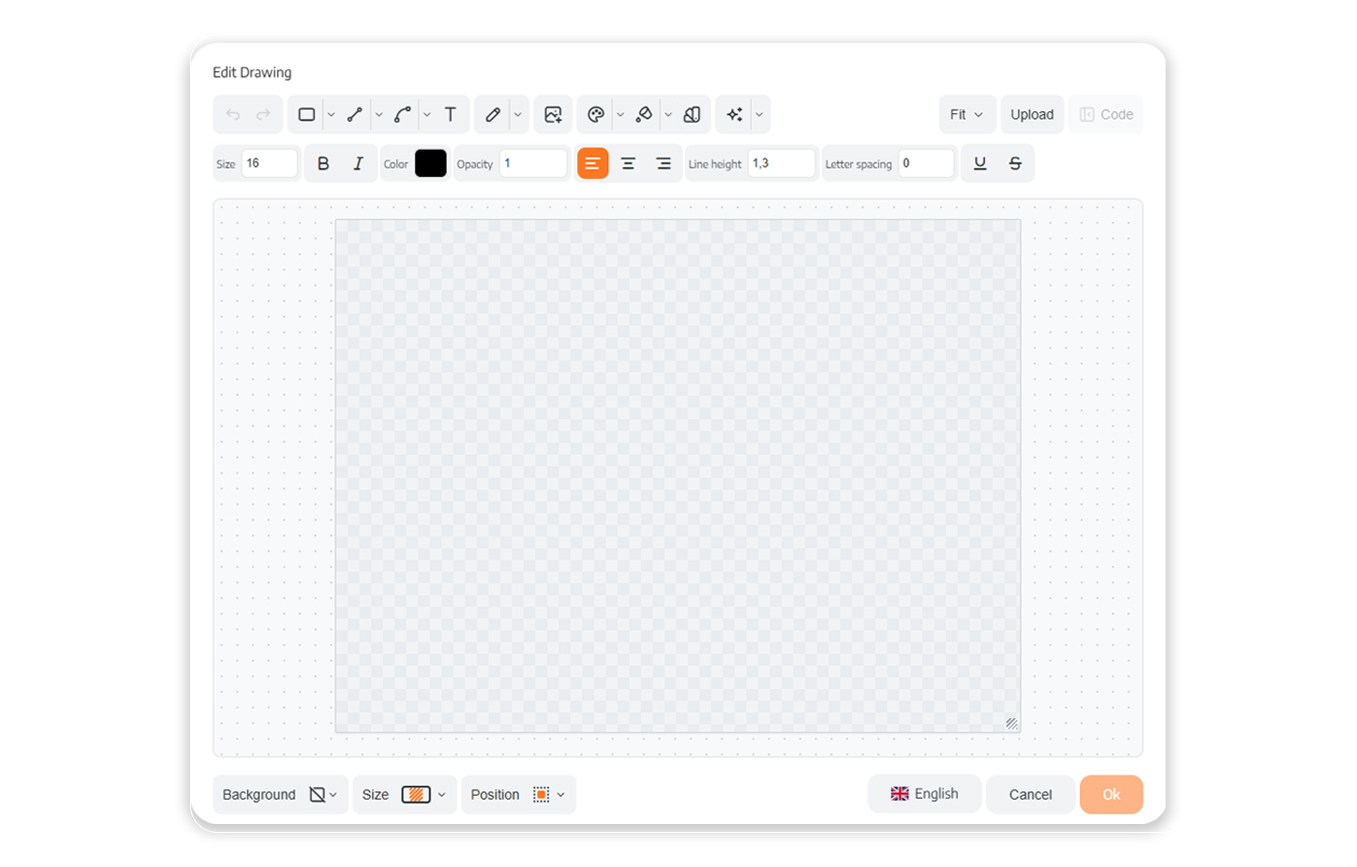This screenshot has width=1357, height=867.
Task: Open the Background dropdown
Action: [x=280, y=795]
